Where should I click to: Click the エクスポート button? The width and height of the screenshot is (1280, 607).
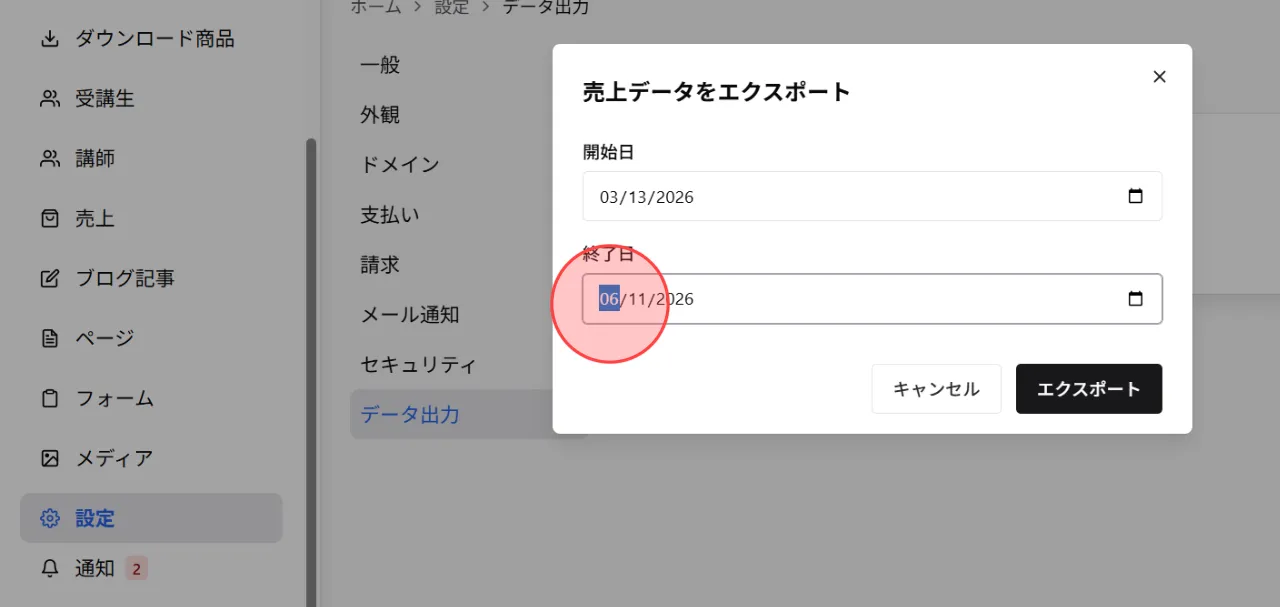point(1089,389)
